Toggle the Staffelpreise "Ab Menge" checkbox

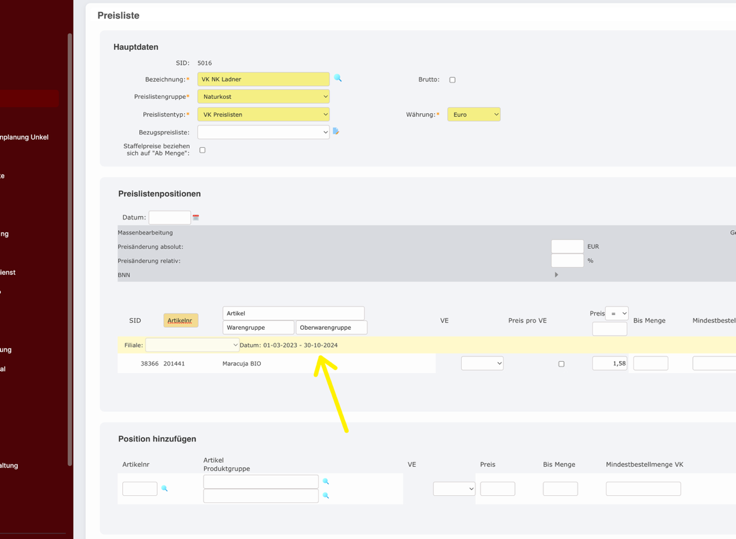[202, 150]
